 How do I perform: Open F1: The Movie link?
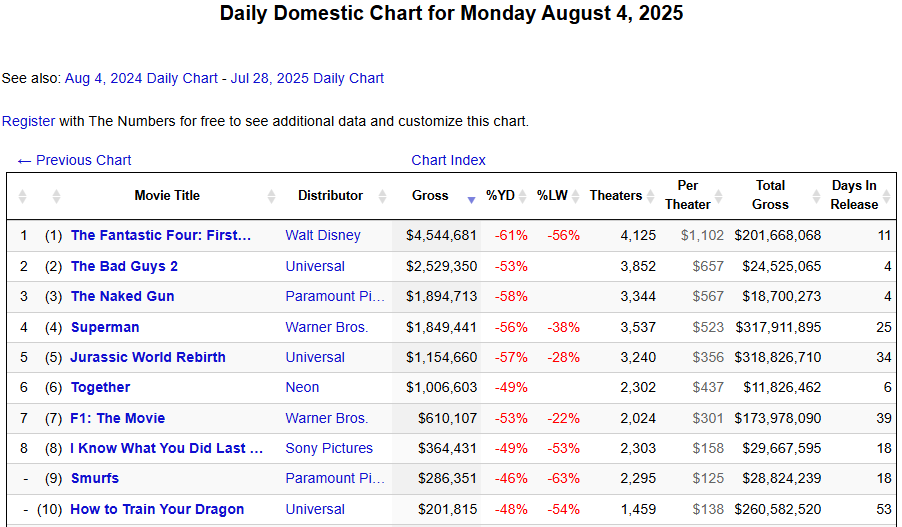(x=117, y=418)
